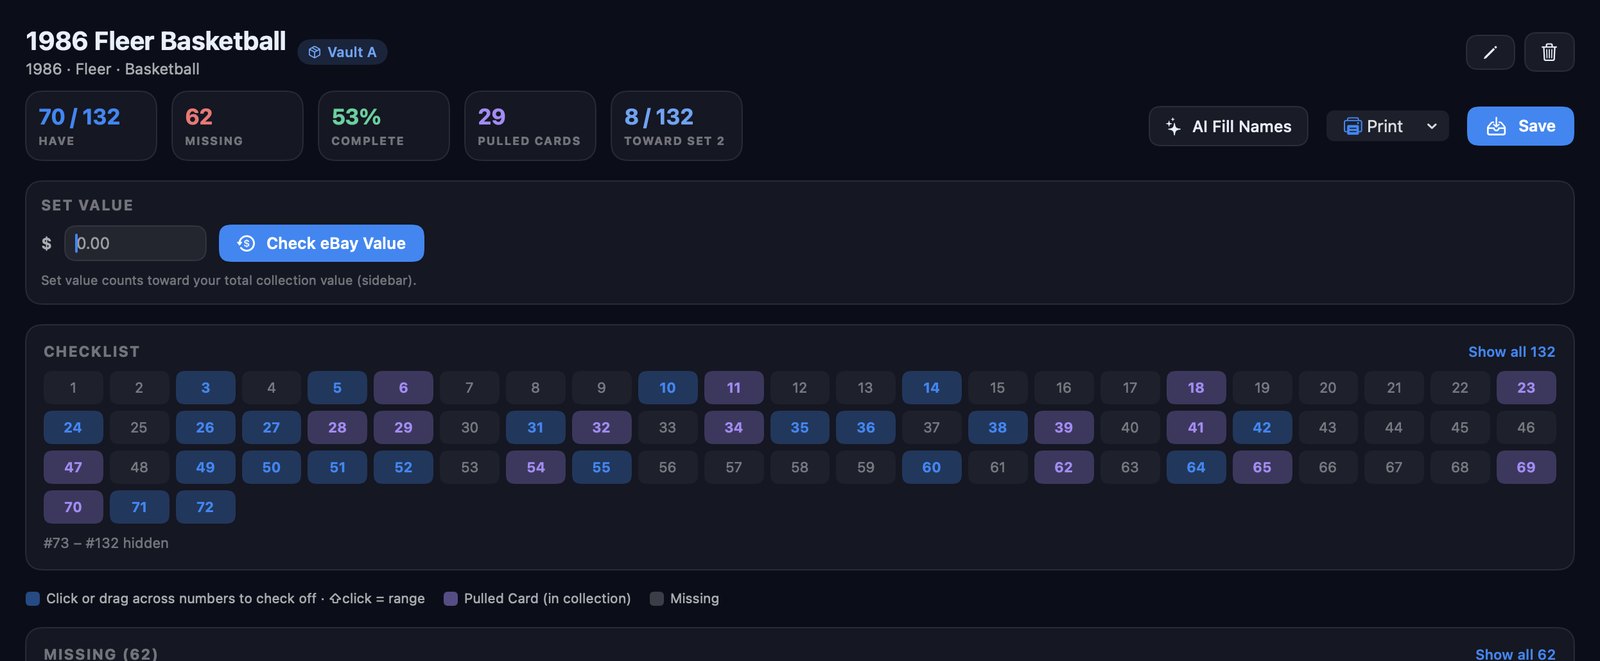Toggle checklist card number 3

[205, 387]
